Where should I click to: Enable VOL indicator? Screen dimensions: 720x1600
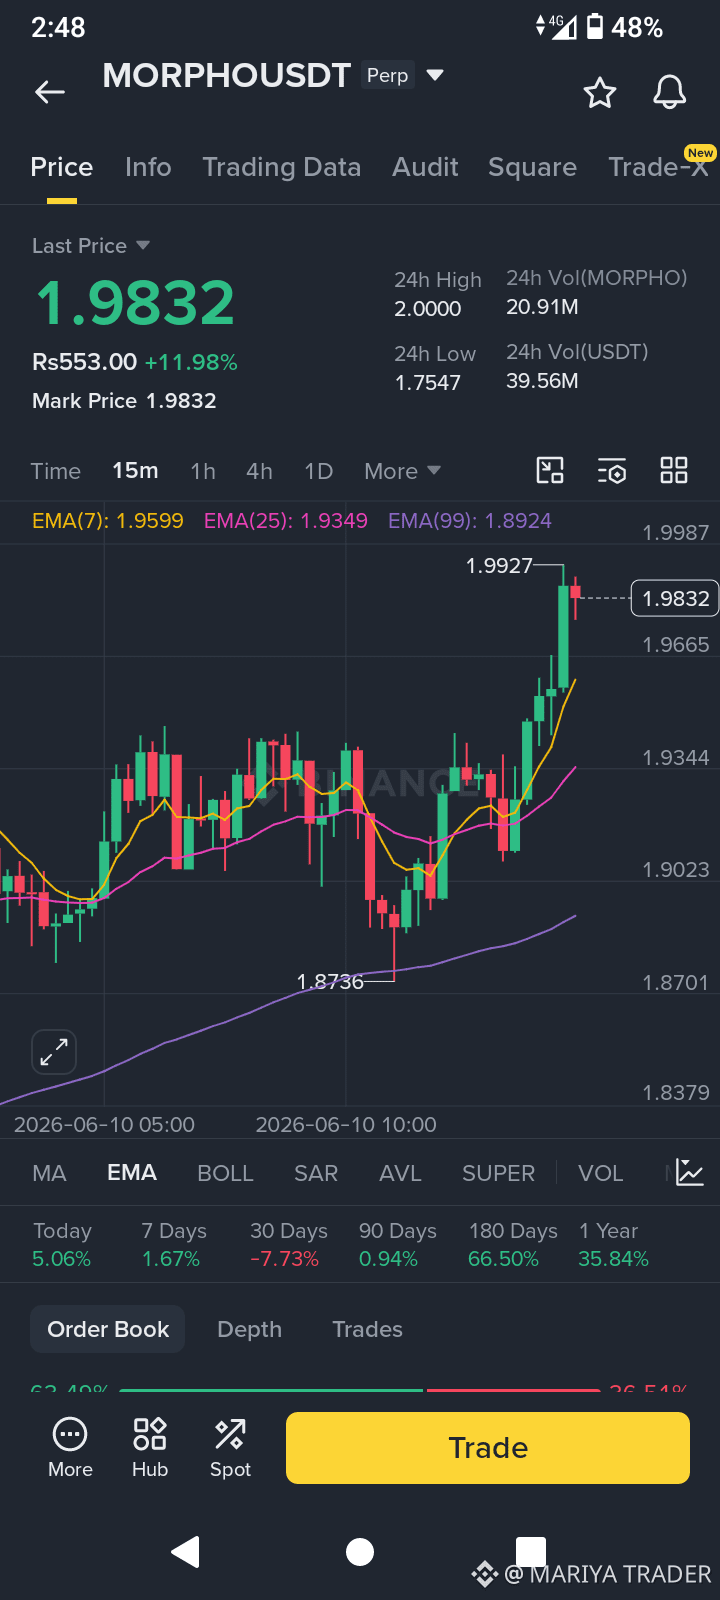(x=600, y=1173)
